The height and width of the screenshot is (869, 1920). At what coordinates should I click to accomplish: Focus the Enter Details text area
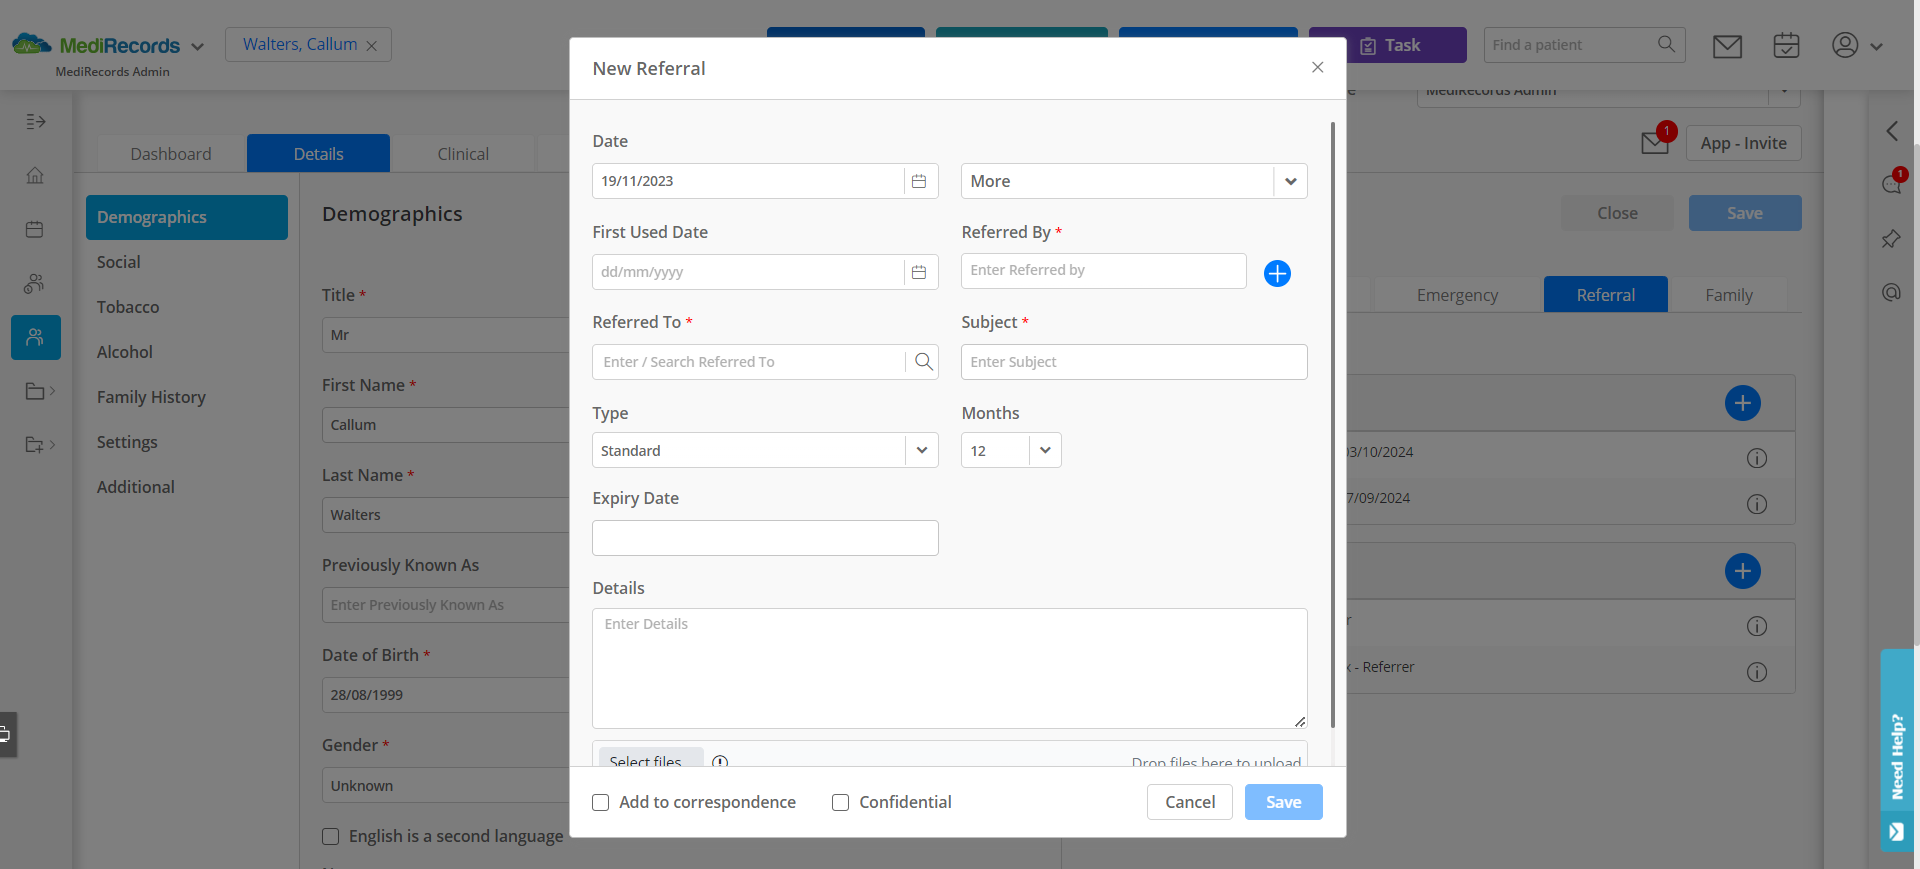click(950, 668)
